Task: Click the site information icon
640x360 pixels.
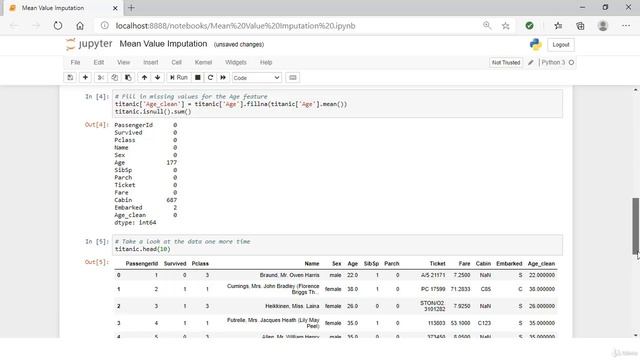Action: [x=105, y=26]
